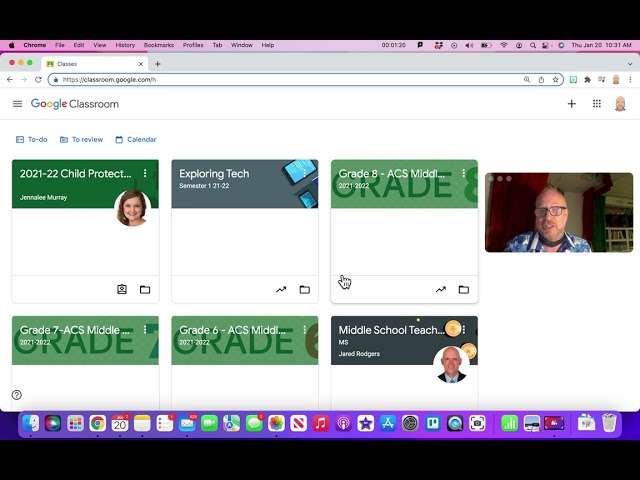Click the share icon in address bar
Screen dimensions: 640x480
(x=541, y=80)
